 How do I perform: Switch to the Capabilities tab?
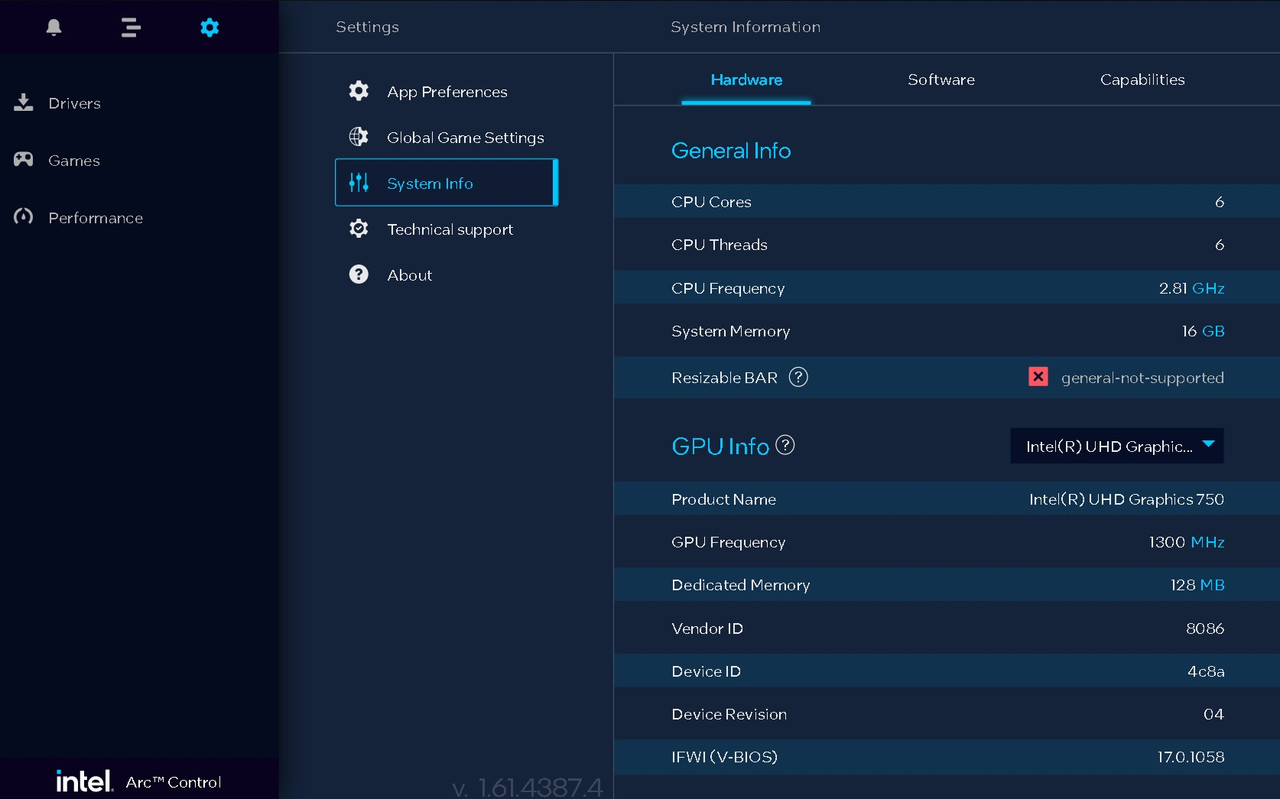click(1142, 80)
